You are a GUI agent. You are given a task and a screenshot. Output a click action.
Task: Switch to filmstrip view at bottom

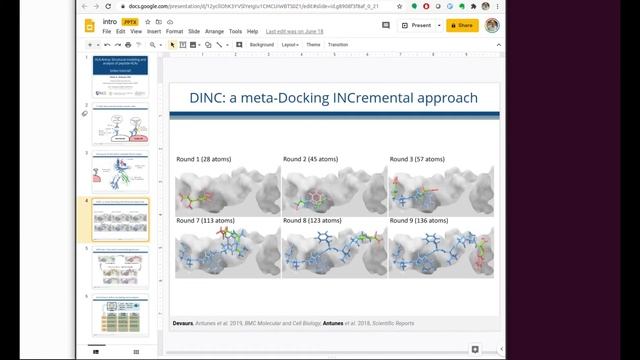click(96, 351)
